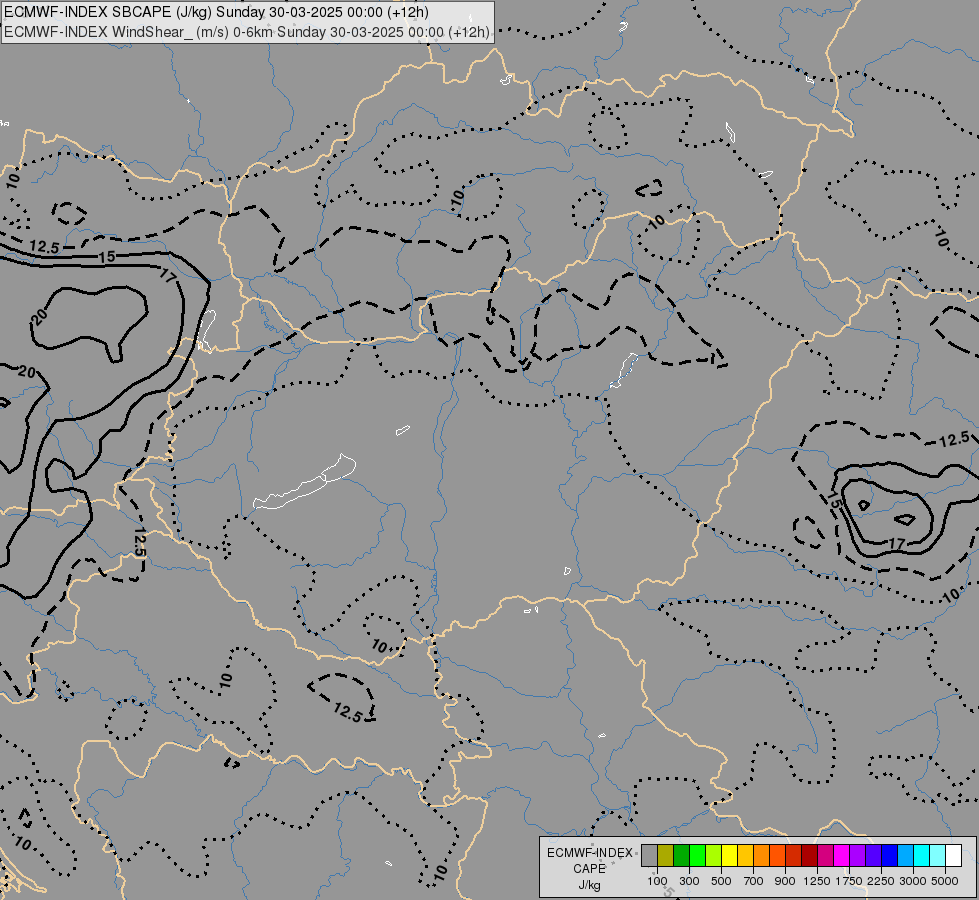Pick the sky blue swatch left of 3000 tick
This screenshot has height=900, width=979.
coord(905,856)
